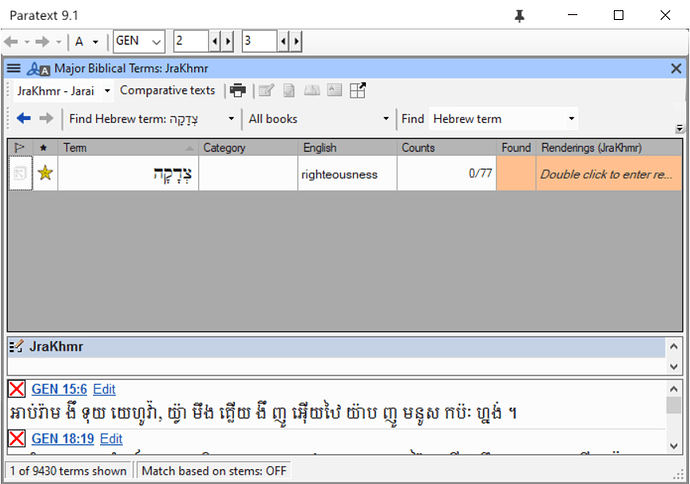This screenshot has height=484, width=690.
Task: Sort by the Counts column header
Action: tap(447, 147)
